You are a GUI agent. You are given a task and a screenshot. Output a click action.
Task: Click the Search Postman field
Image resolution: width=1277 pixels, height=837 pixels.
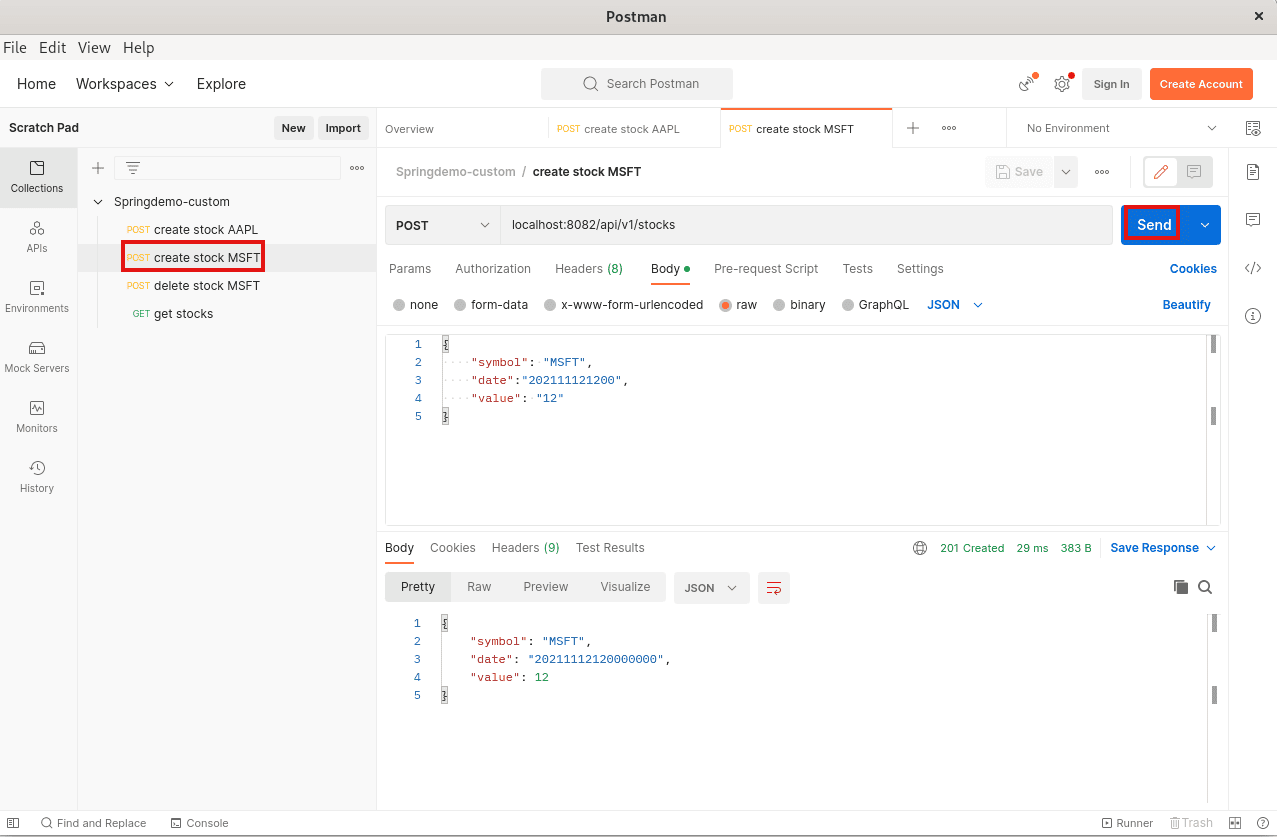[637, 84]
